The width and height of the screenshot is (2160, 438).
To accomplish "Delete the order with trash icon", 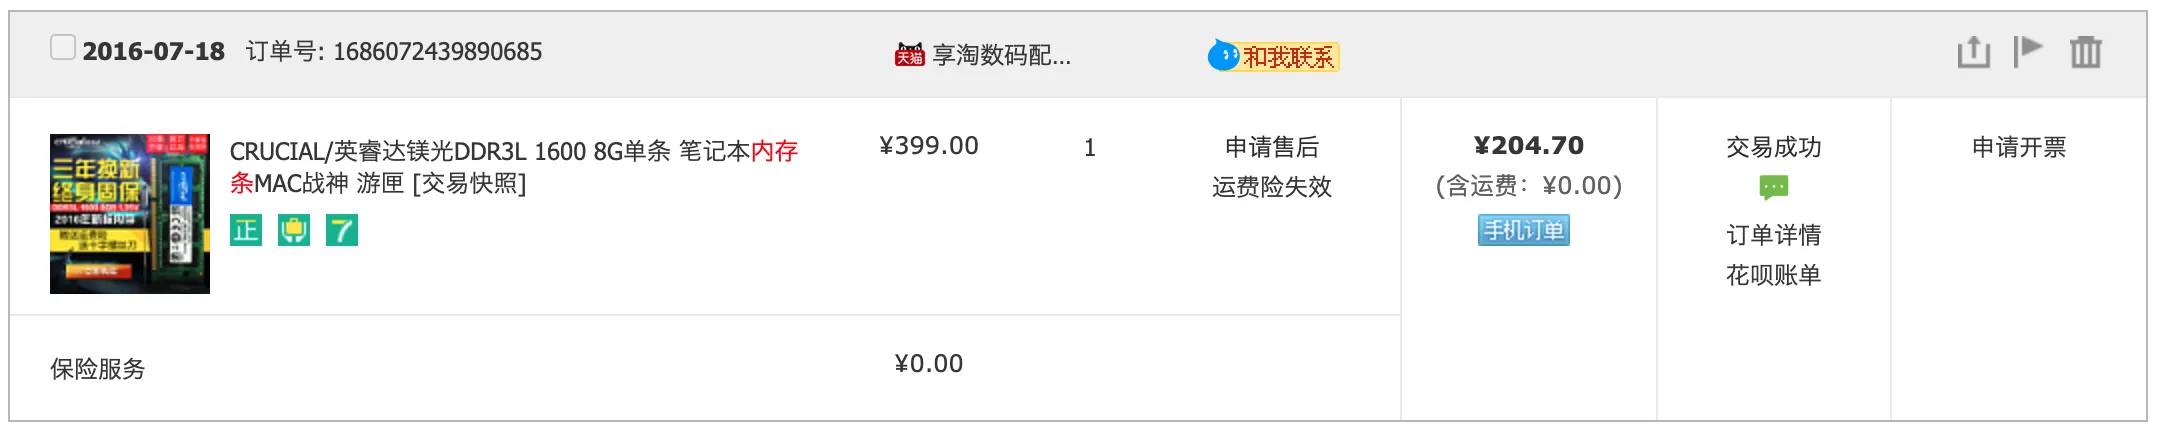I will 2085,52.
